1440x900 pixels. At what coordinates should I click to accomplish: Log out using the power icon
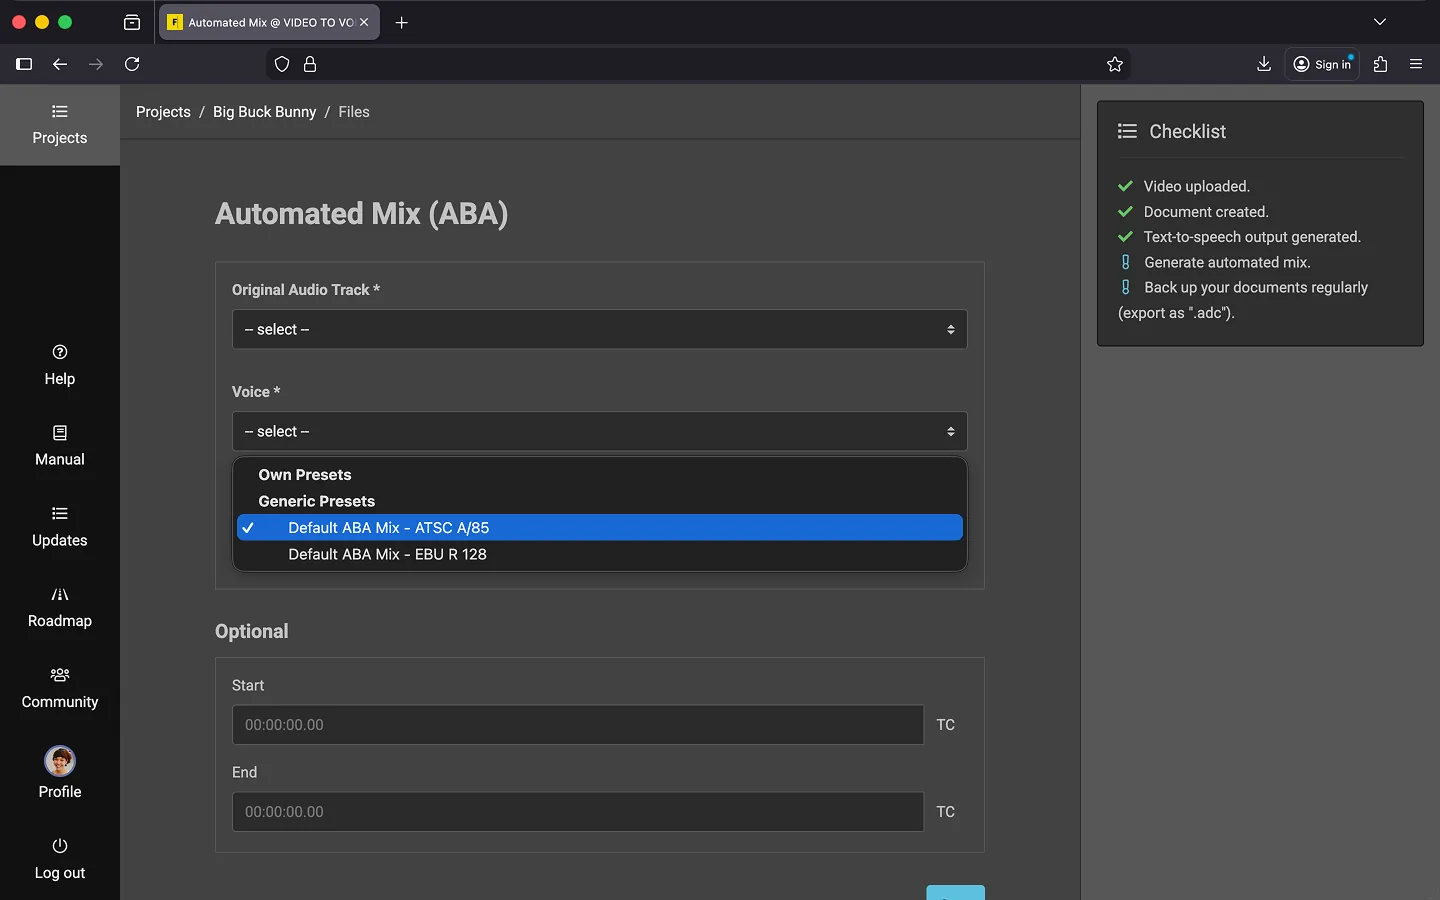tap(60, 846)
